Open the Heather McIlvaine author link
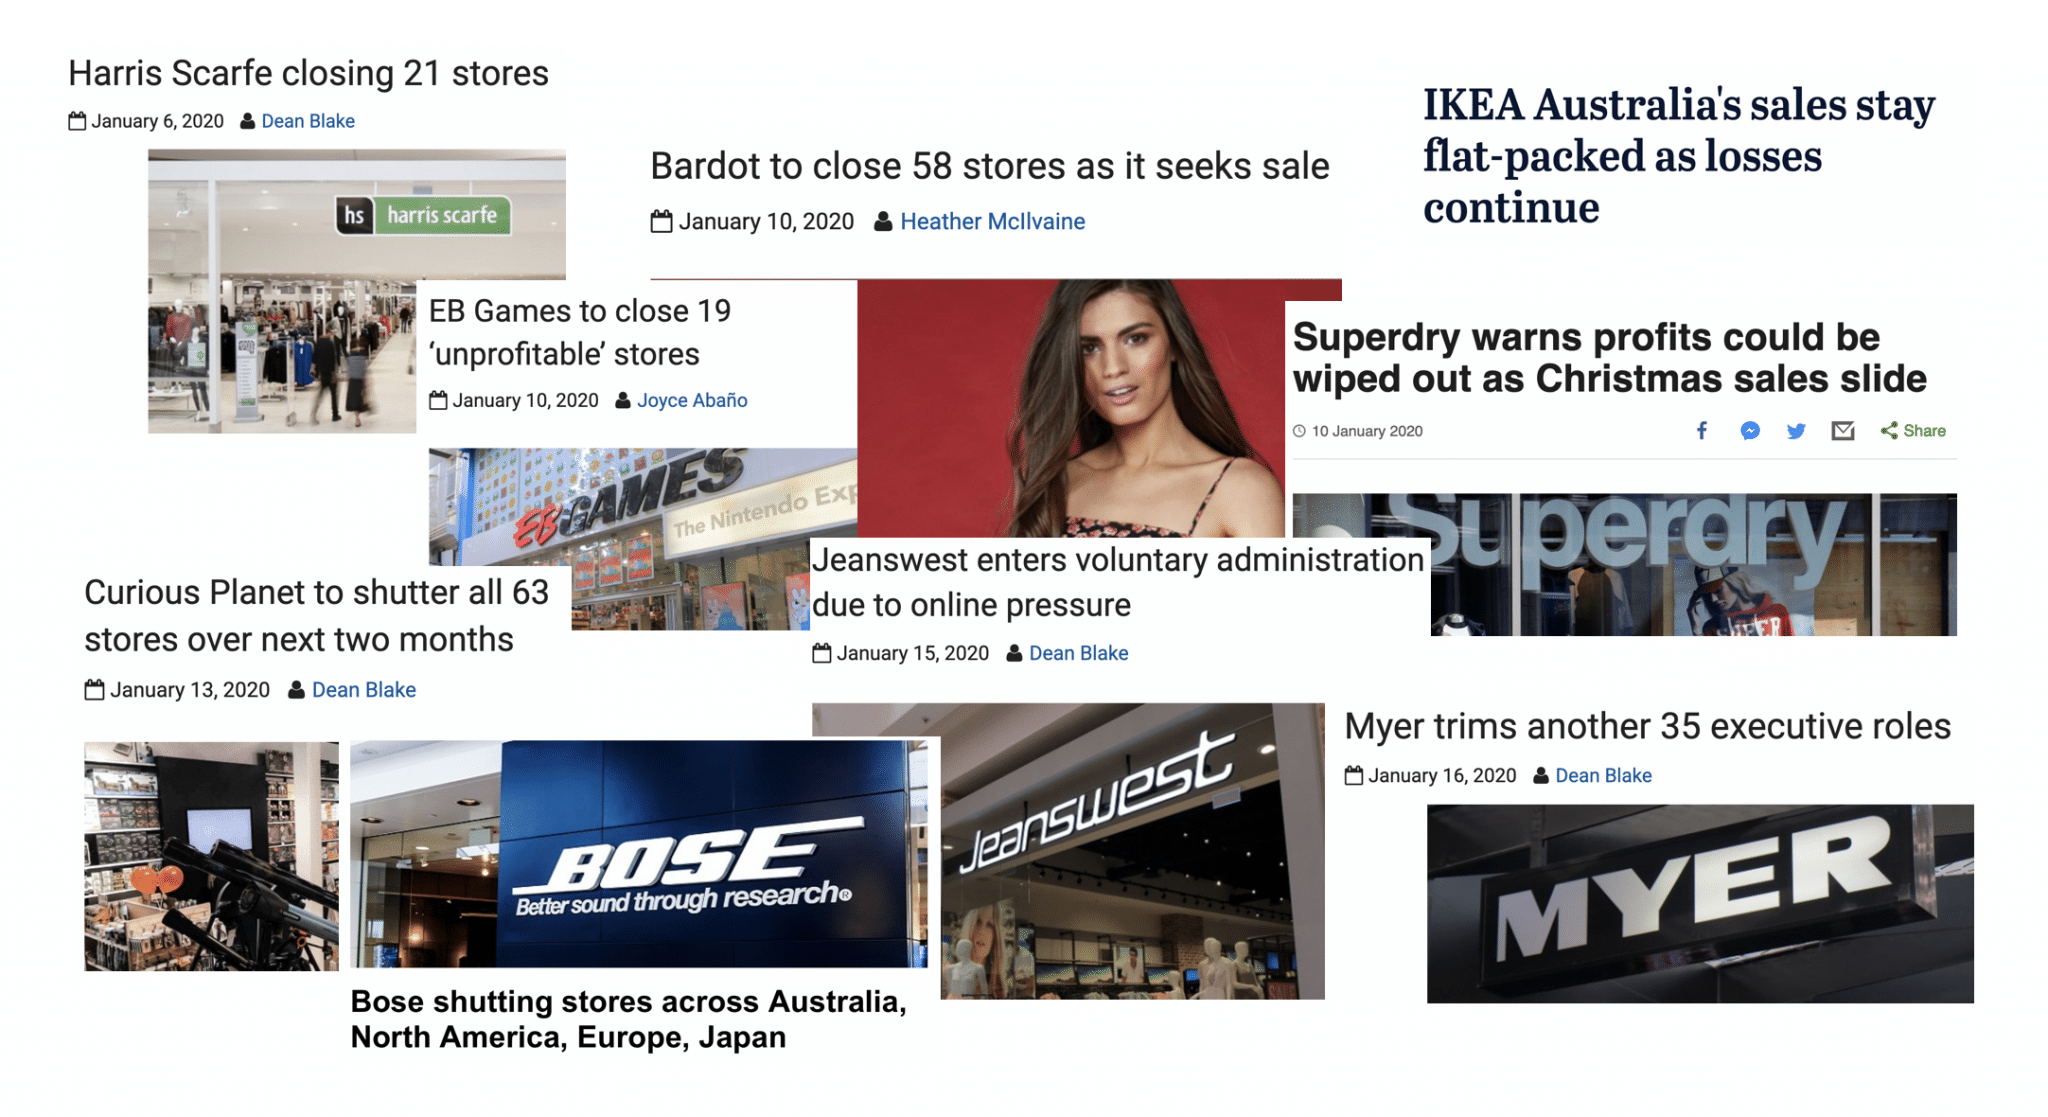The height and width of the screenshot is (1117, 2048). 992,222
